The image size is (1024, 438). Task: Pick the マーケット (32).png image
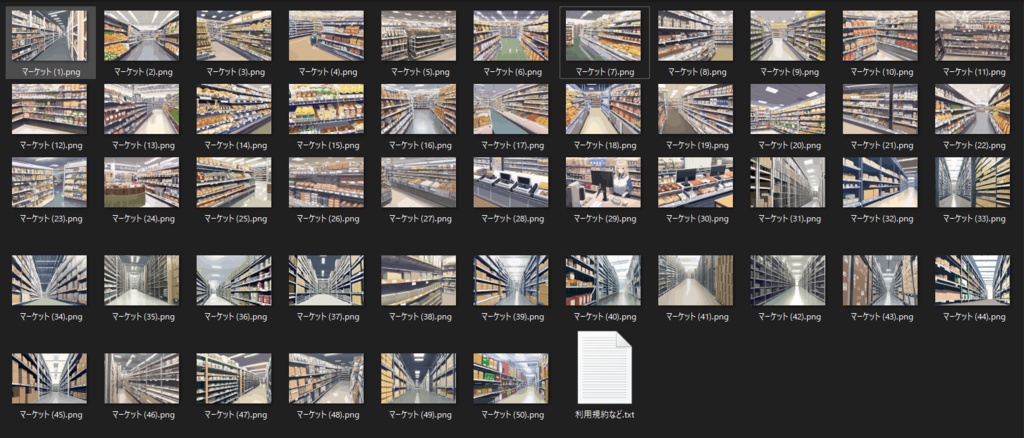point(880,182)
